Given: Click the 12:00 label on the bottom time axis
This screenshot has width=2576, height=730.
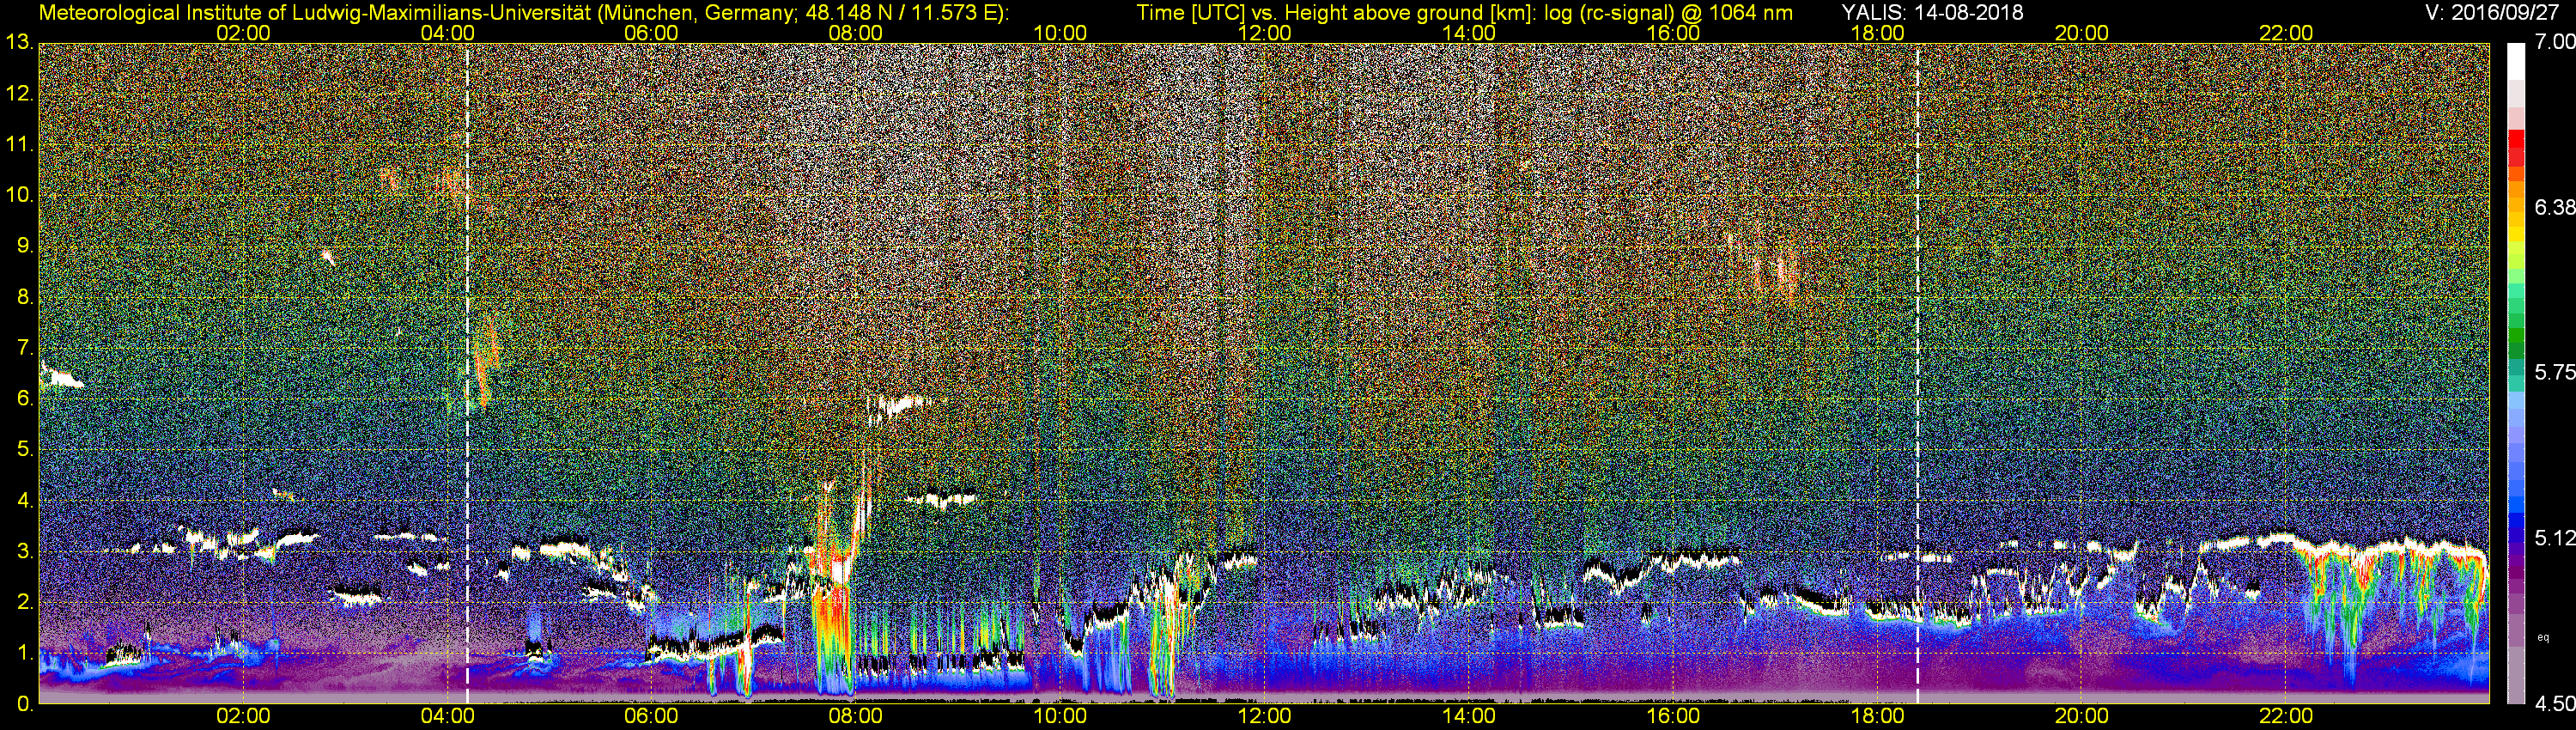Looking at the screenshot, I should click(x=1264, y=716).
